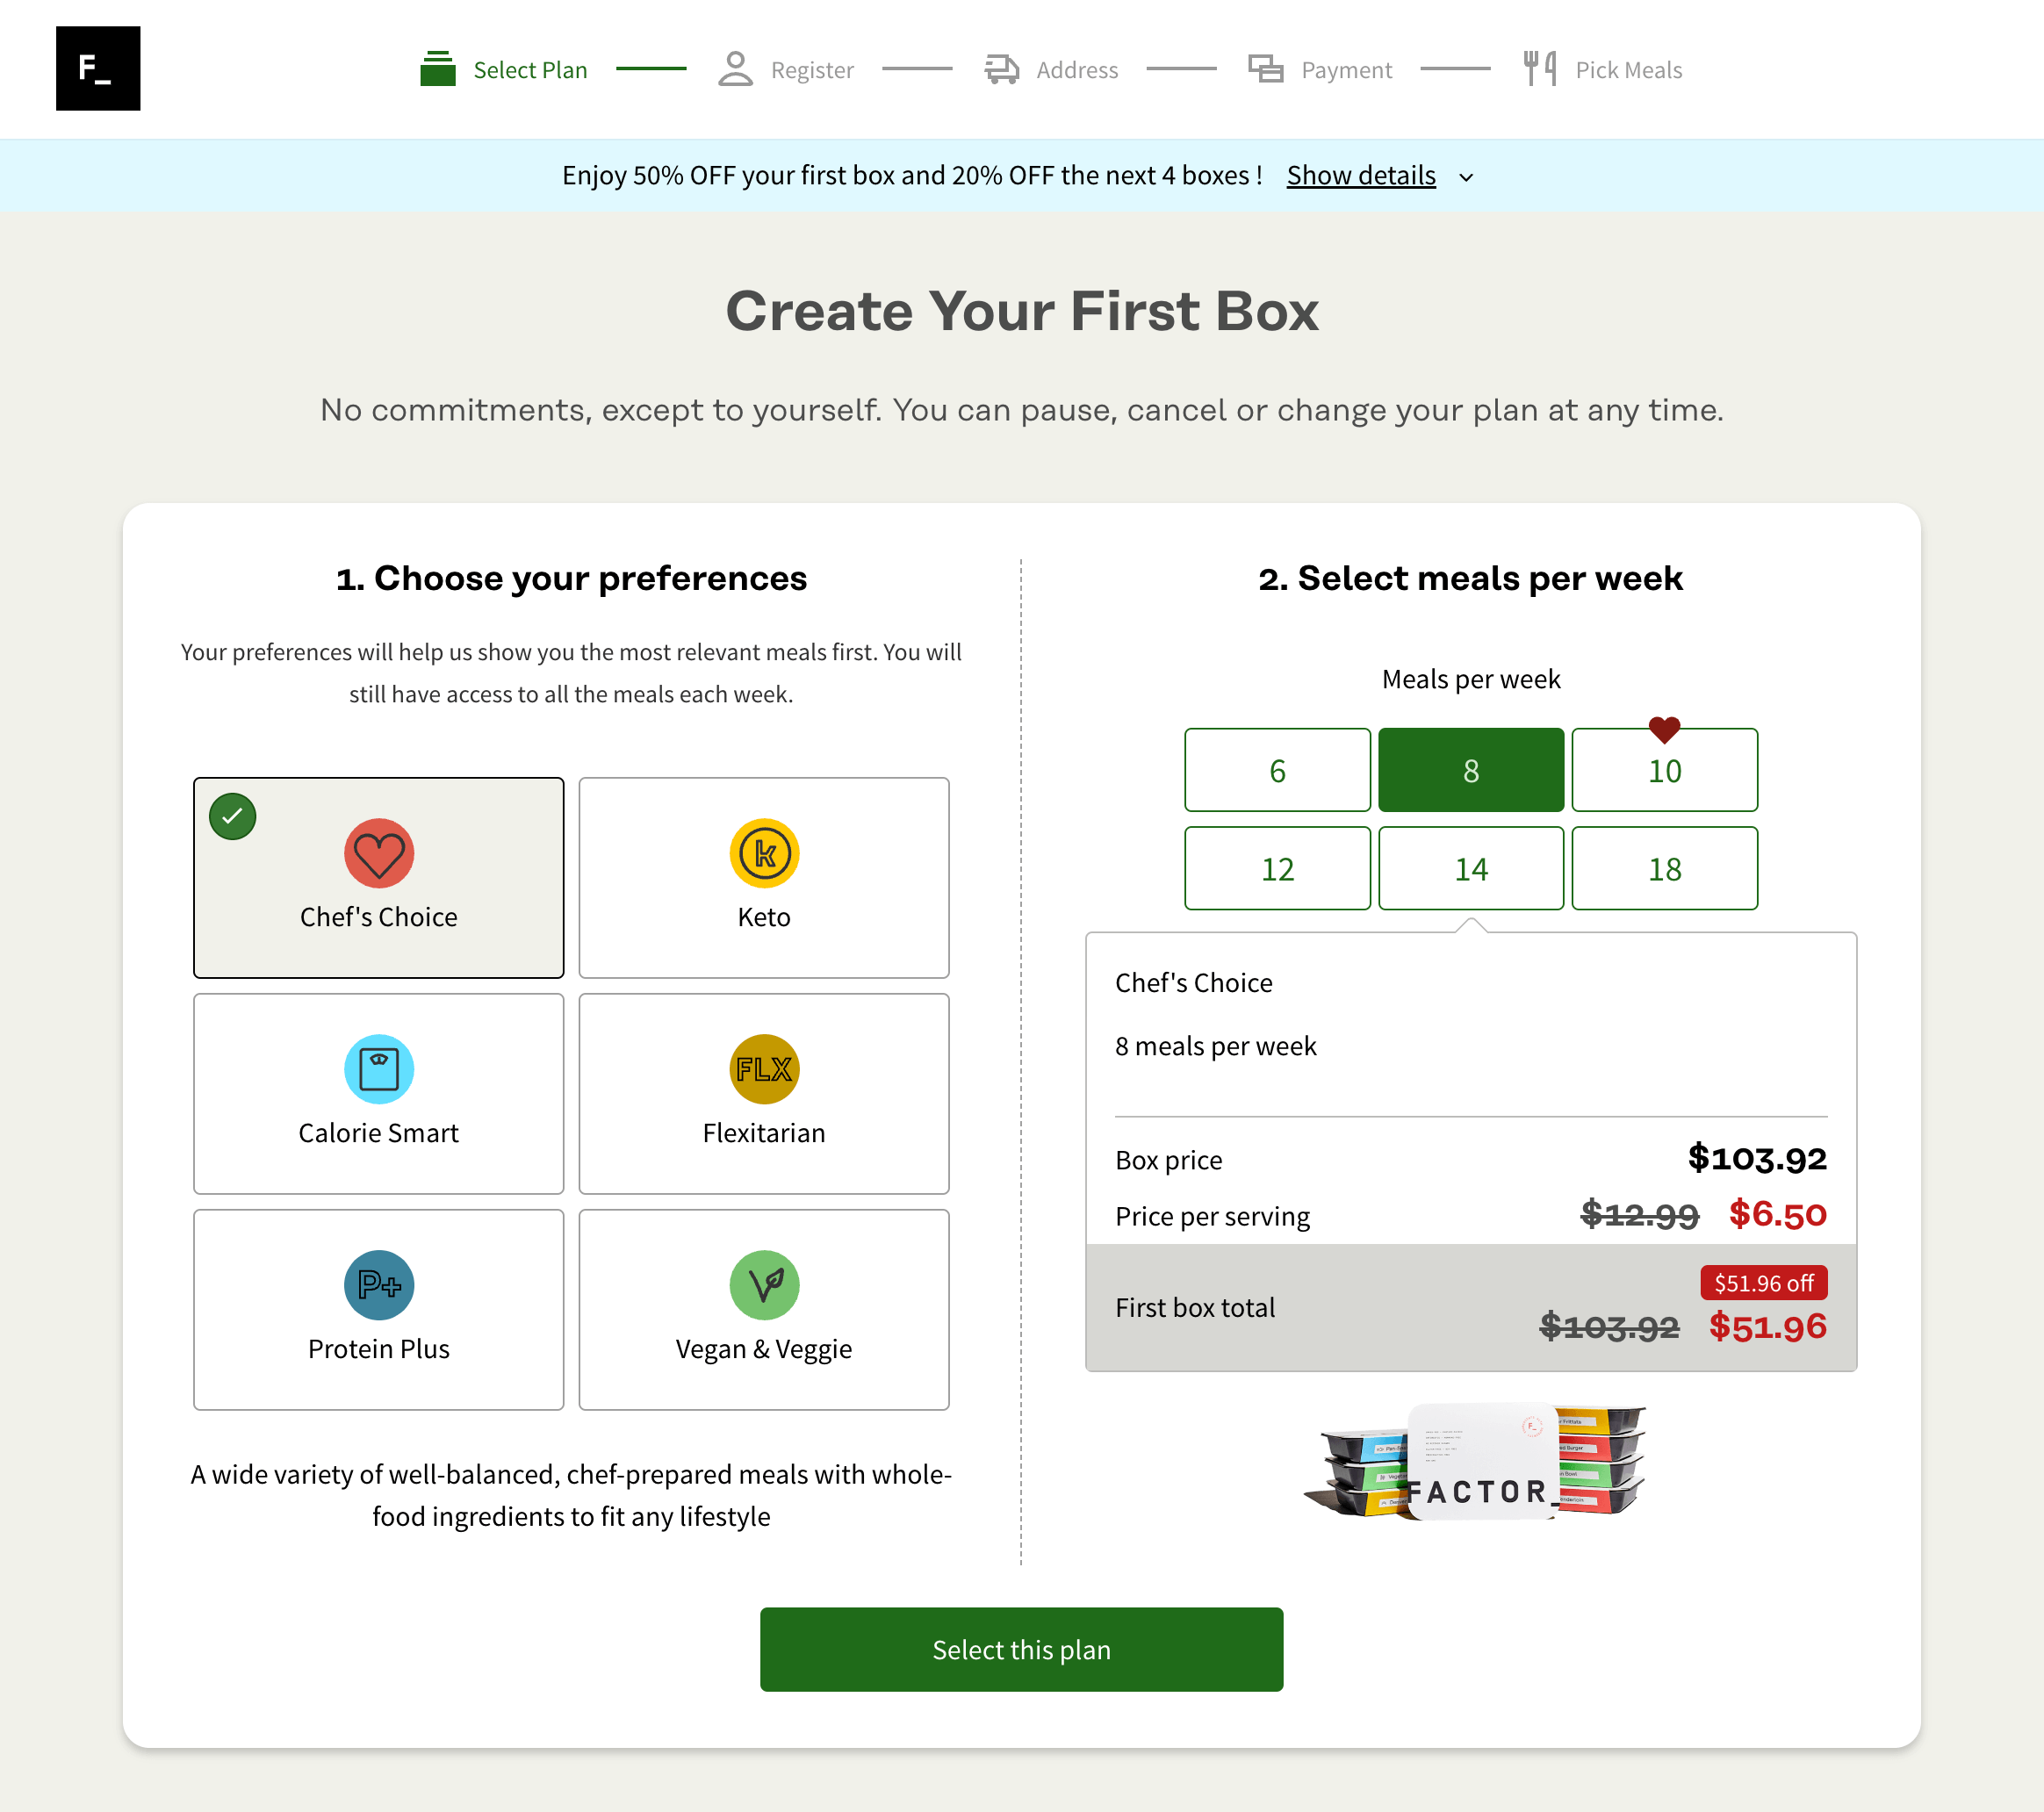Image resolution: width=2044 pixels, height=1812 pixels.
Task: Select 6 meals per week option
Action: 1278,770
